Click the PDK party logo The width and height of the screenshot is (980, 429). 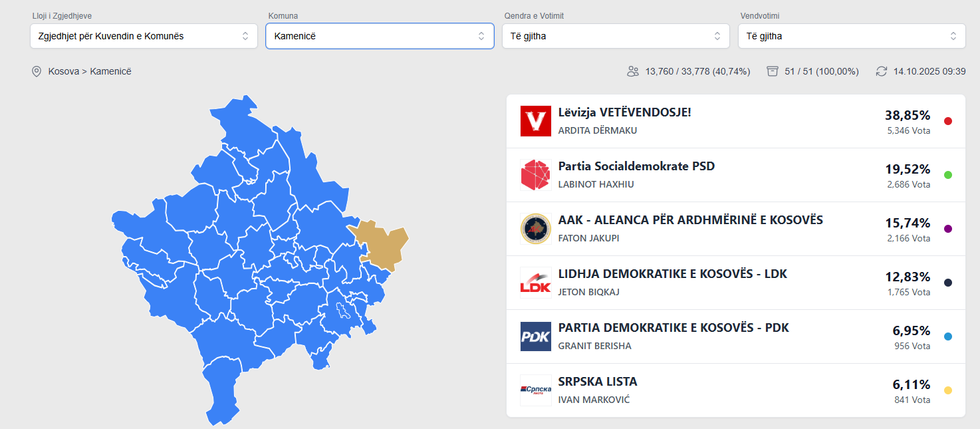pyautogui.click(x=537, y=337)
